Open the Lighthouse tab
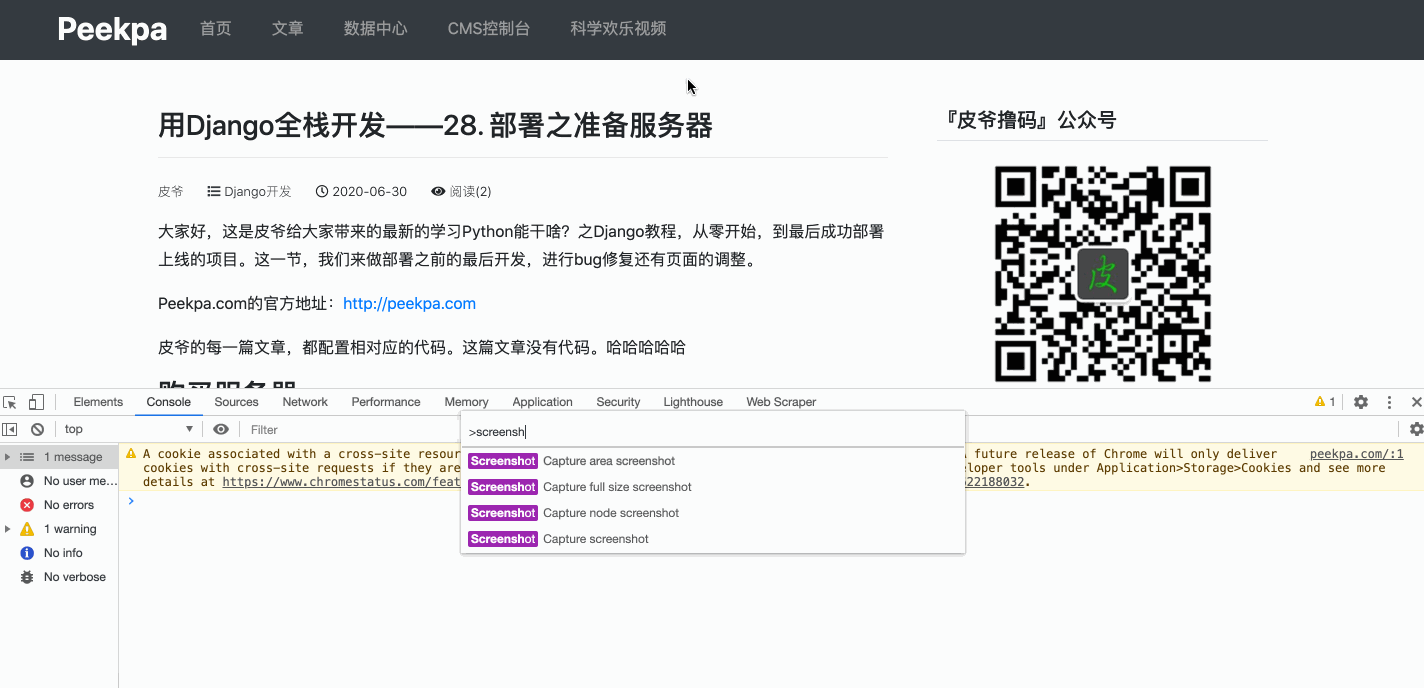 [x=693, y=402]
